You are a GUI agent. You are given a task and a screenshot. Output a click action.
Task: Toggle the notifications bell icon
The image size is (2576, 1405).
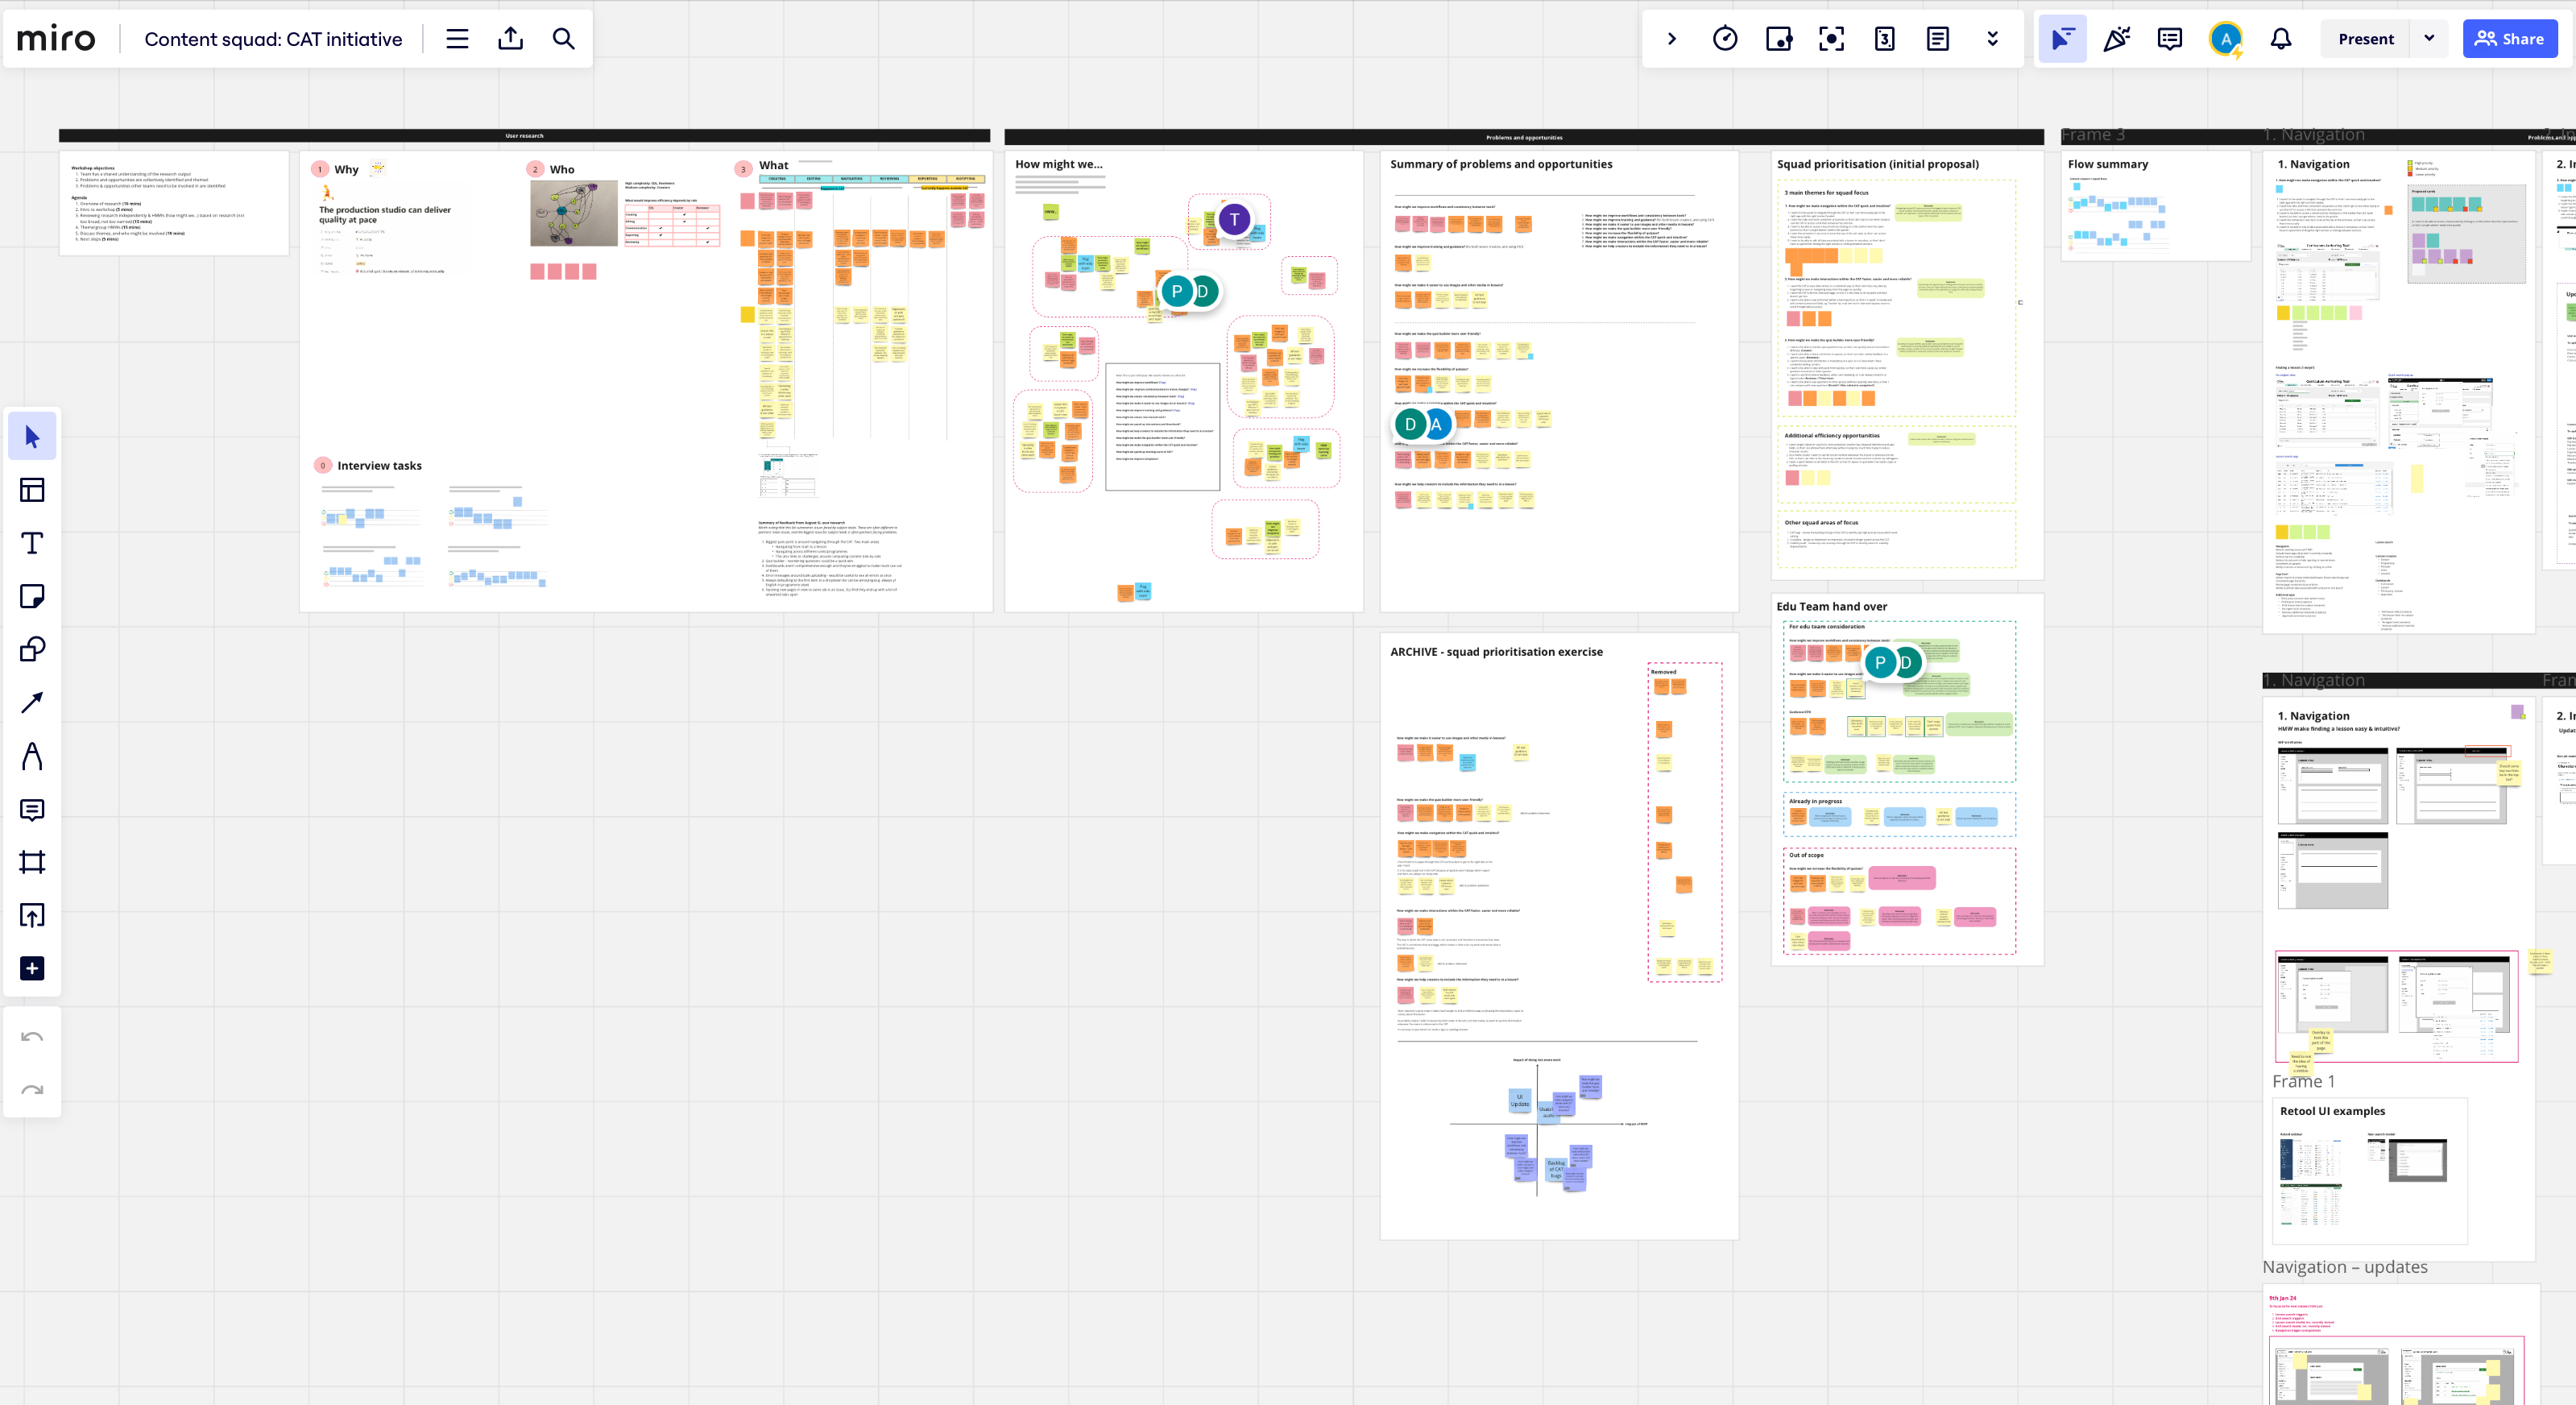2282,38
